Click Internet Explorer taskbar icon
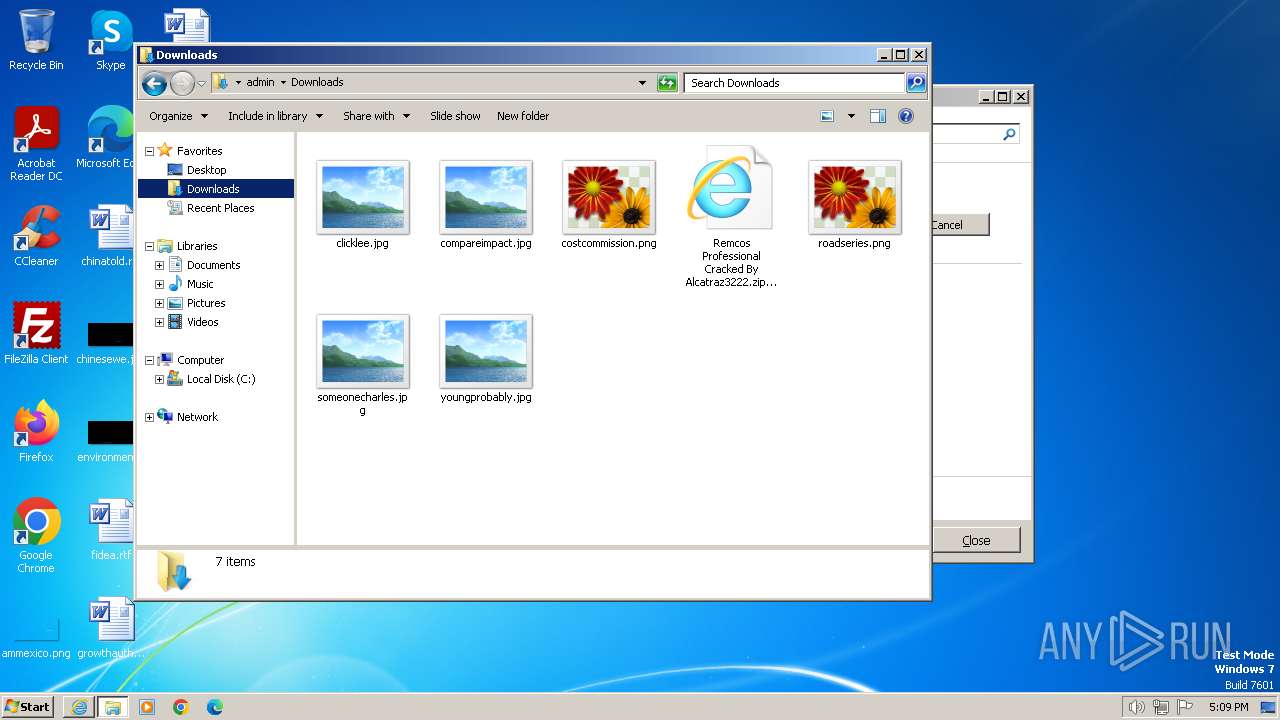The image size is (1280, 720). [79, 707]
